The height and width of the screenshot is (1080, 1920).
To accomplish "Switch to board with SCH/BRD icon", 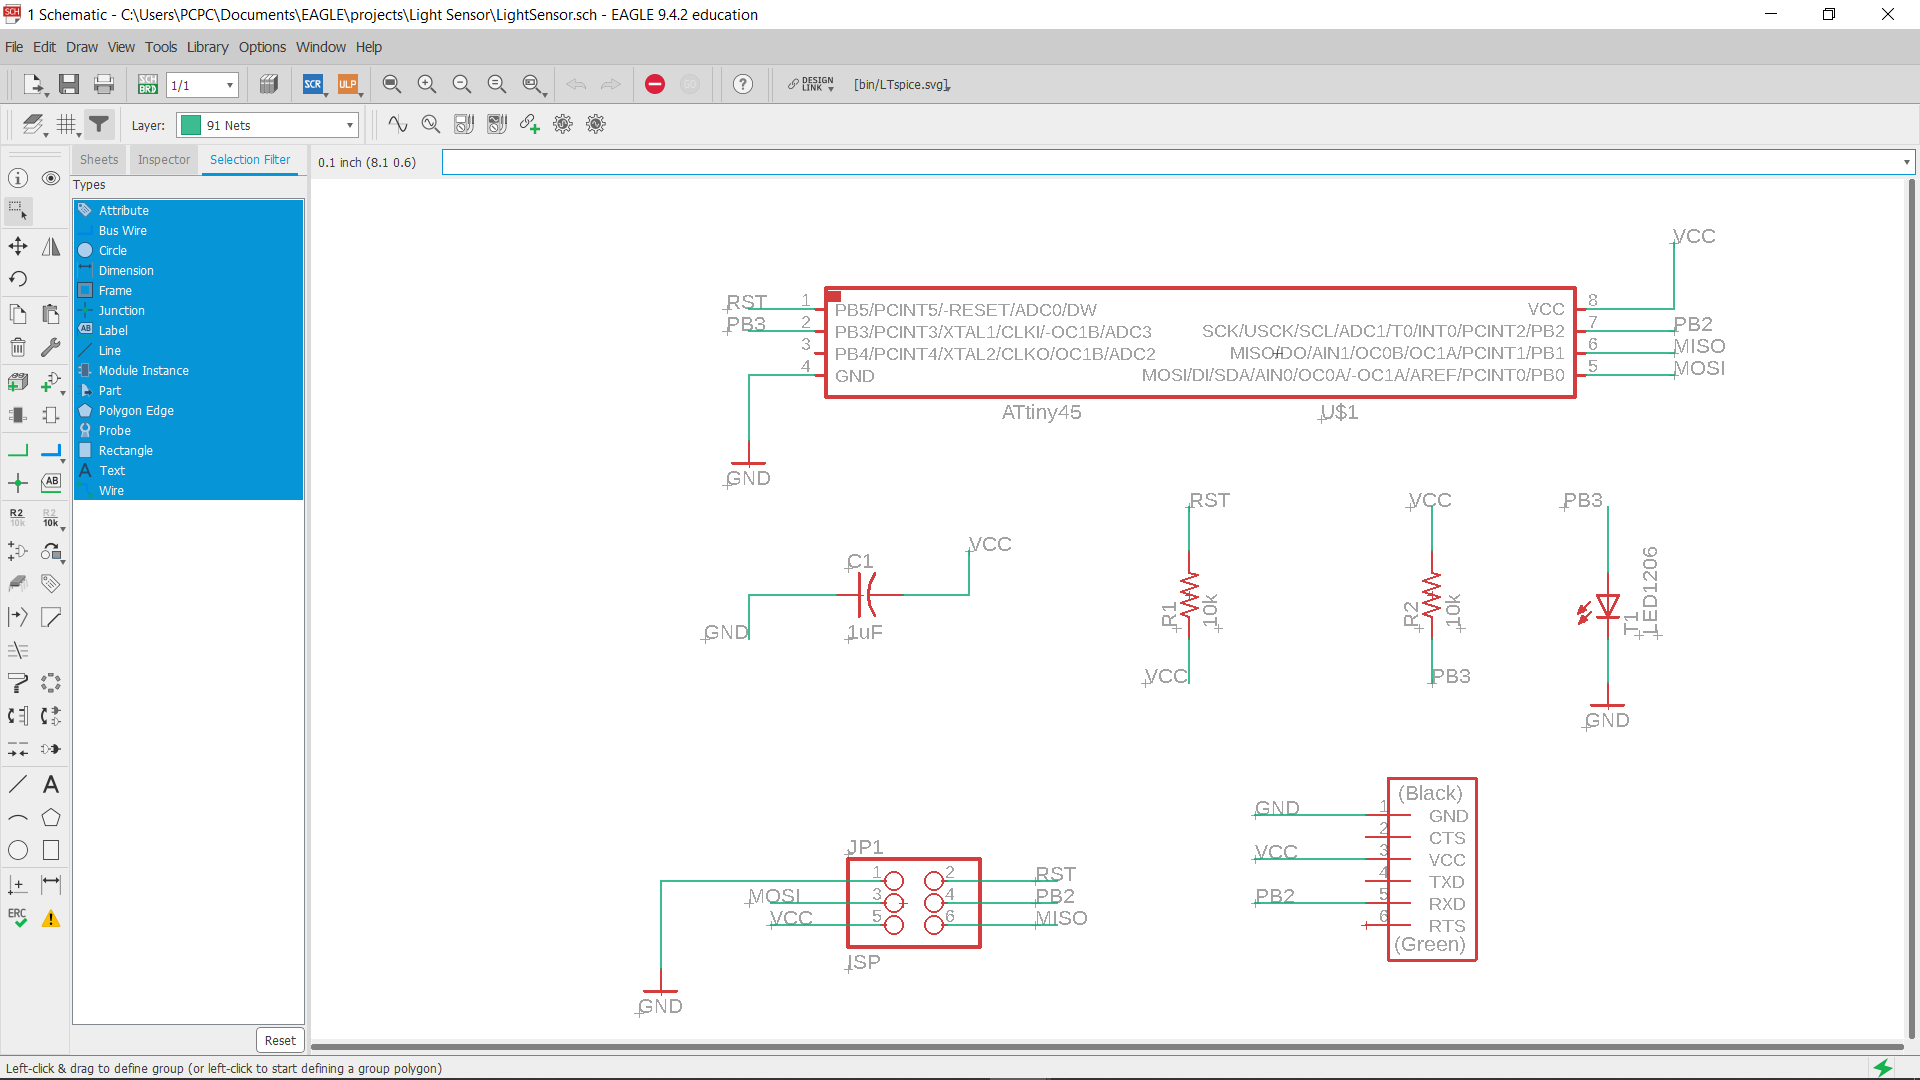I will pos(147,85).
